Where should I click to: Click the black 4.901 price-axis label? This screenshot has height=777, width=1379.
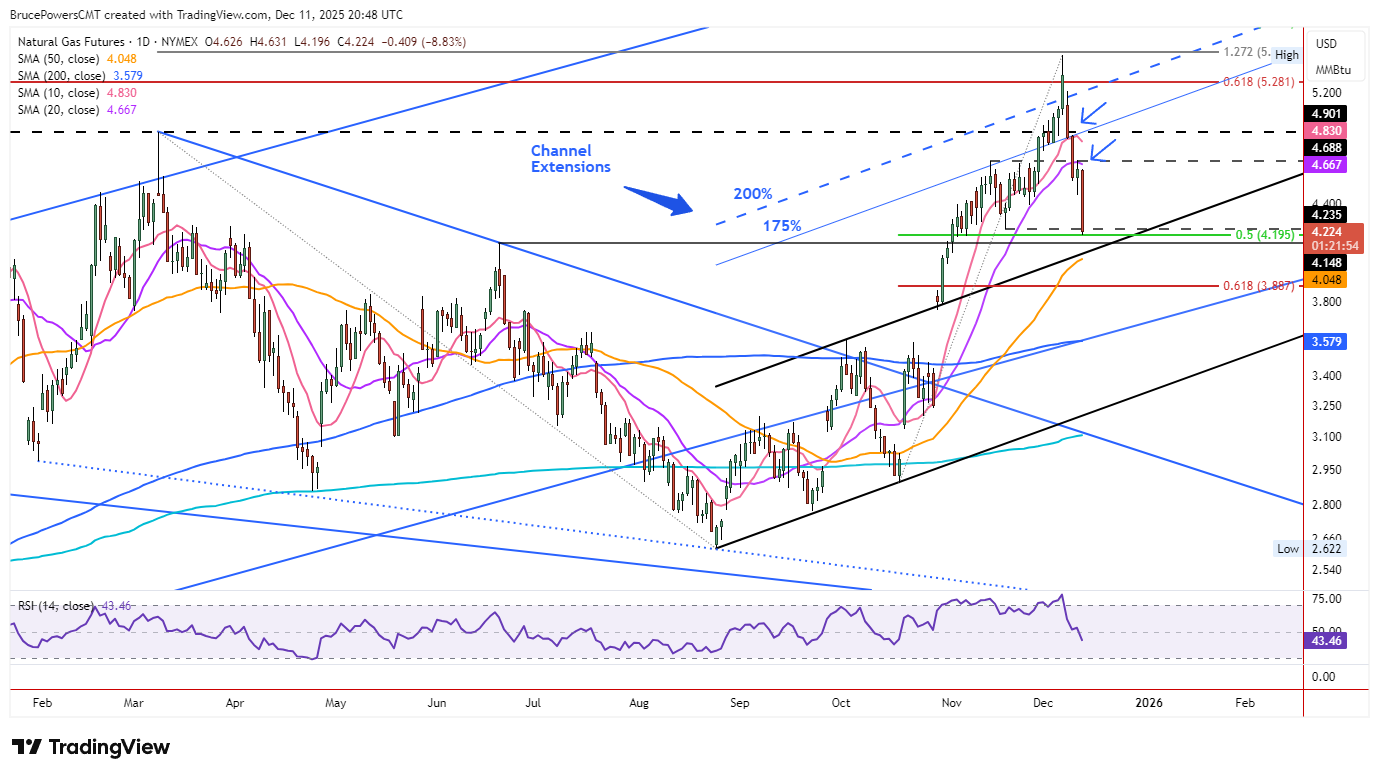click(x=1328, y=114)
